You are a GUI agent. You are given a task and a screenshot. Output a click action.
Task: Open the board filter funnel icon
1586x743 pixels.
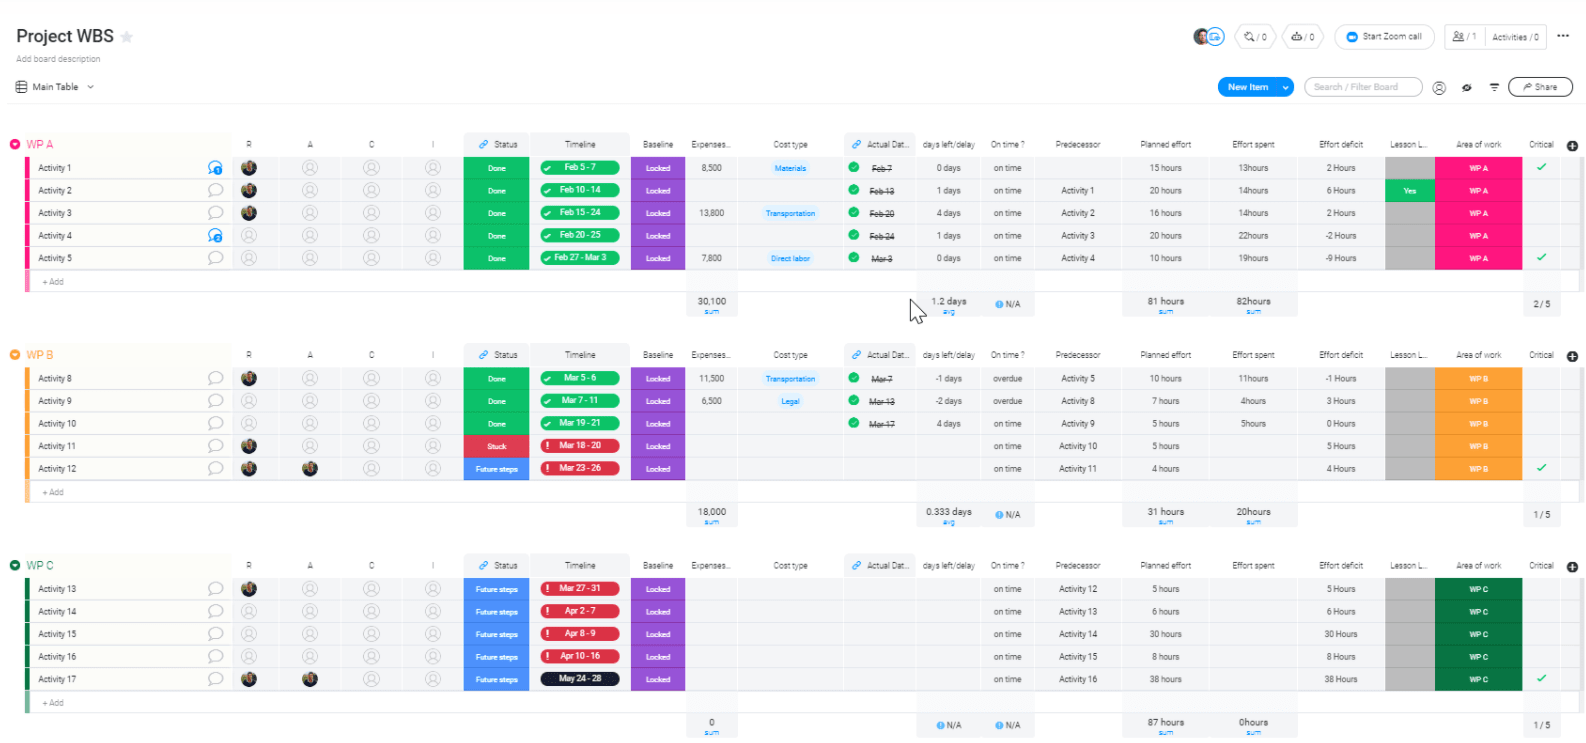(x=1494, y=88)
